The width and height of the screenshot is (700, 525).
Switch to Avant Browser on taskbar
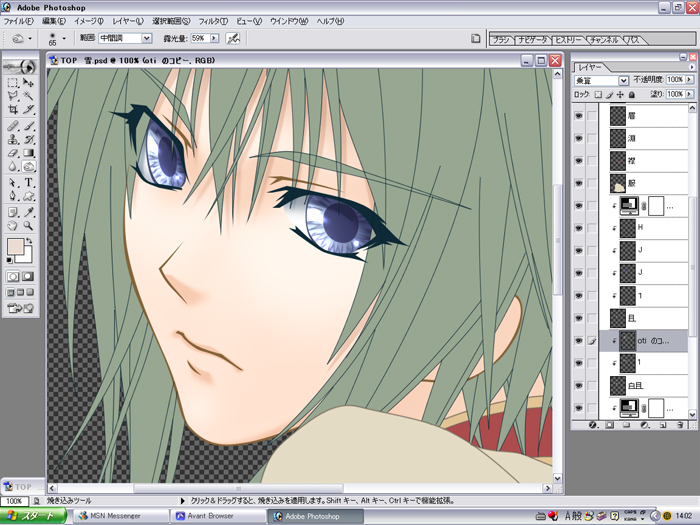pos(218,516)
